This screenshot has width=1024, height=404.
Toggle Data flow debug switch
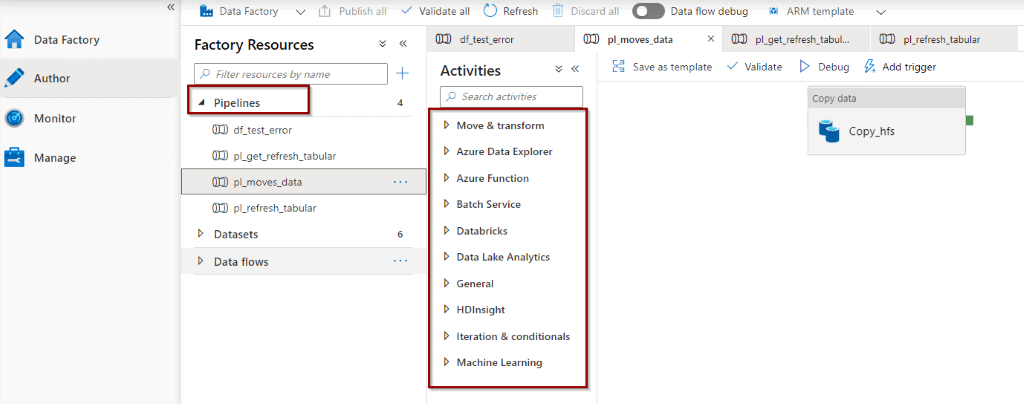tap(648, 11)
